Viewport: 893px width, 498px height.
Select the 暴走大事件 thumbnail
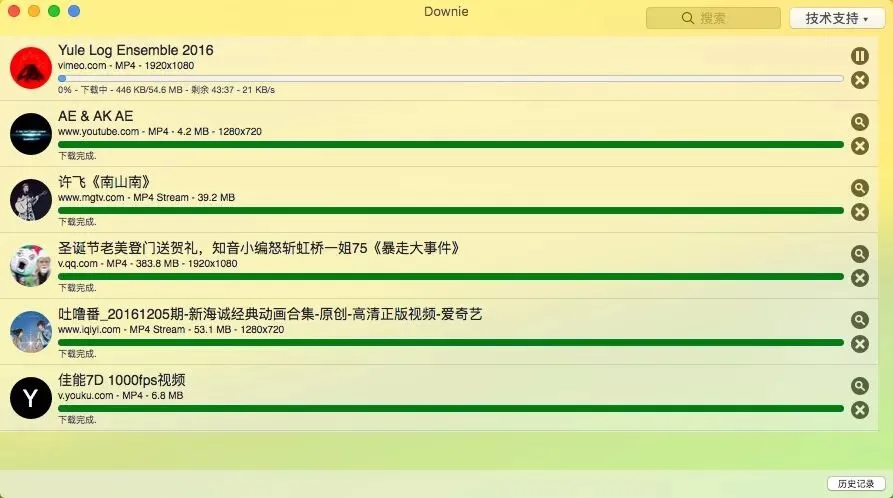(31, 266)
